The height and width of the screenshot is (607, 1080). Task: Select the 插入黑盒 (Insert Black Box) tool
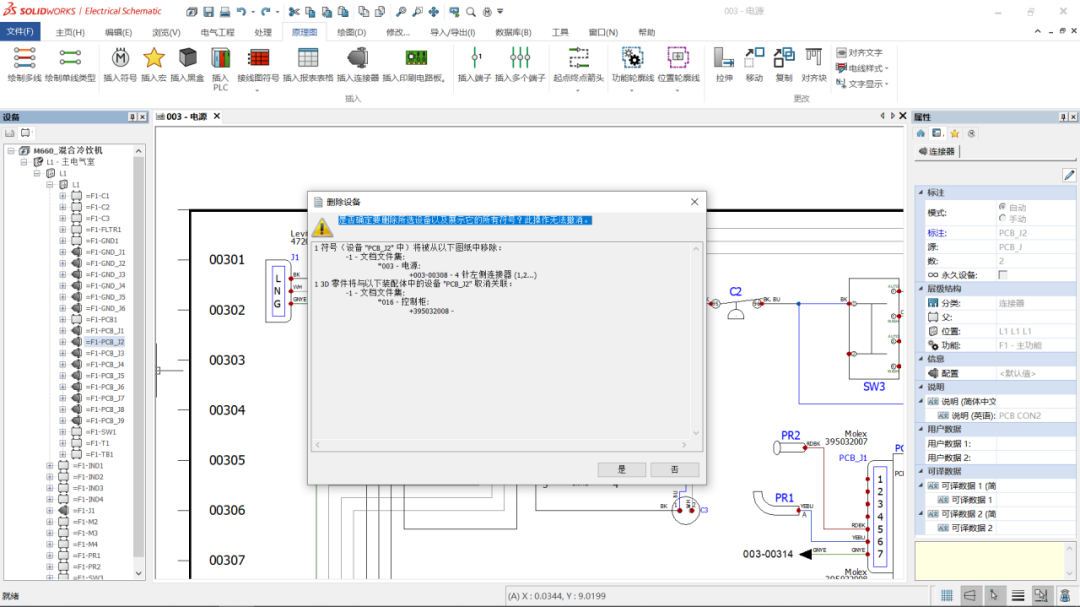pyautogui.click(x=187, y=60)
